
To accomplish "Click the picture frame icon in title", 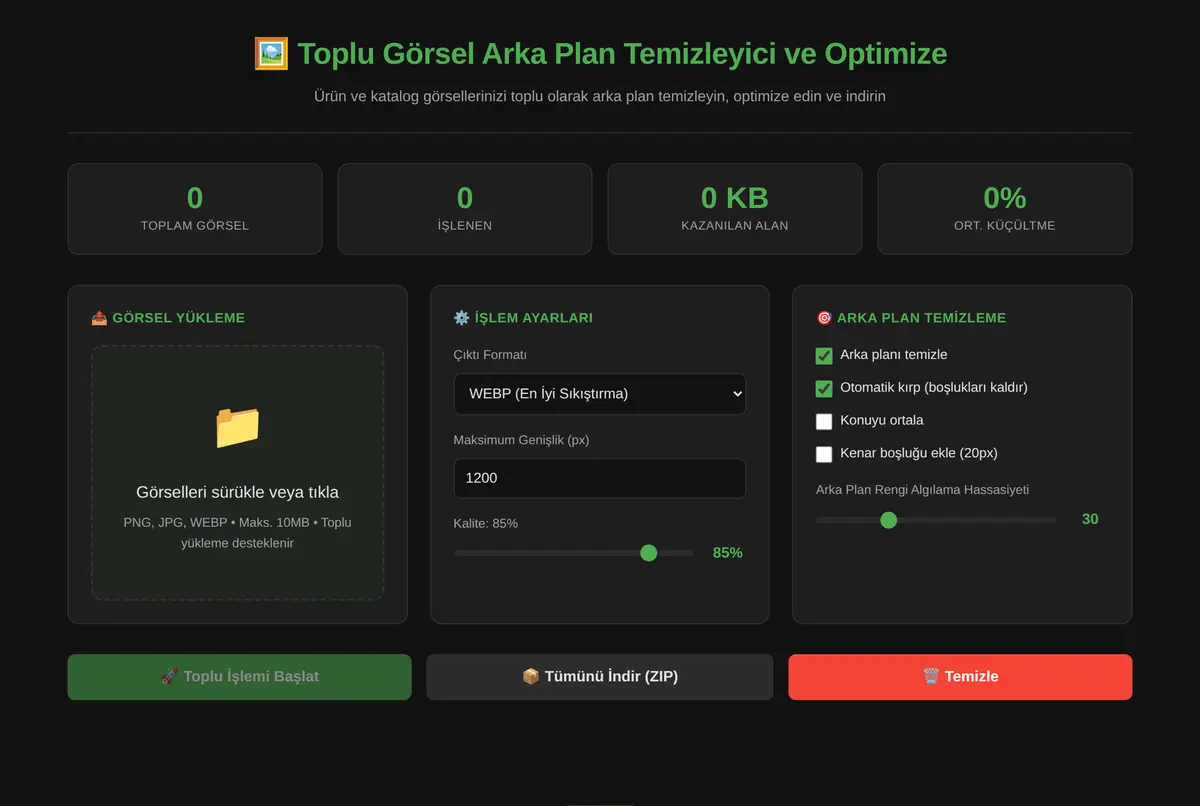I will coord(271,53).
